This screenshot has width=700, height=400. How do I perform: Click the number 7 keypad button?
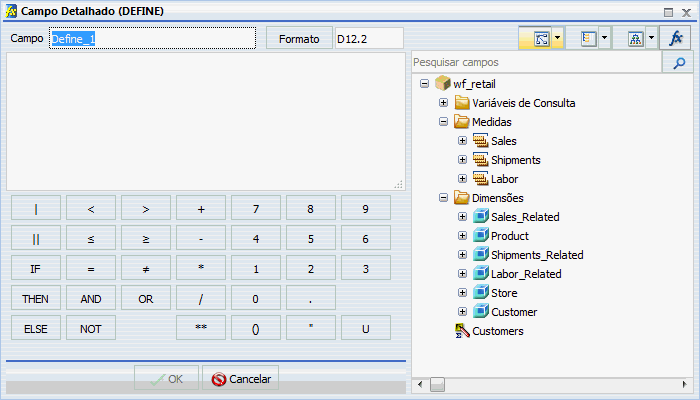(256, 208)
